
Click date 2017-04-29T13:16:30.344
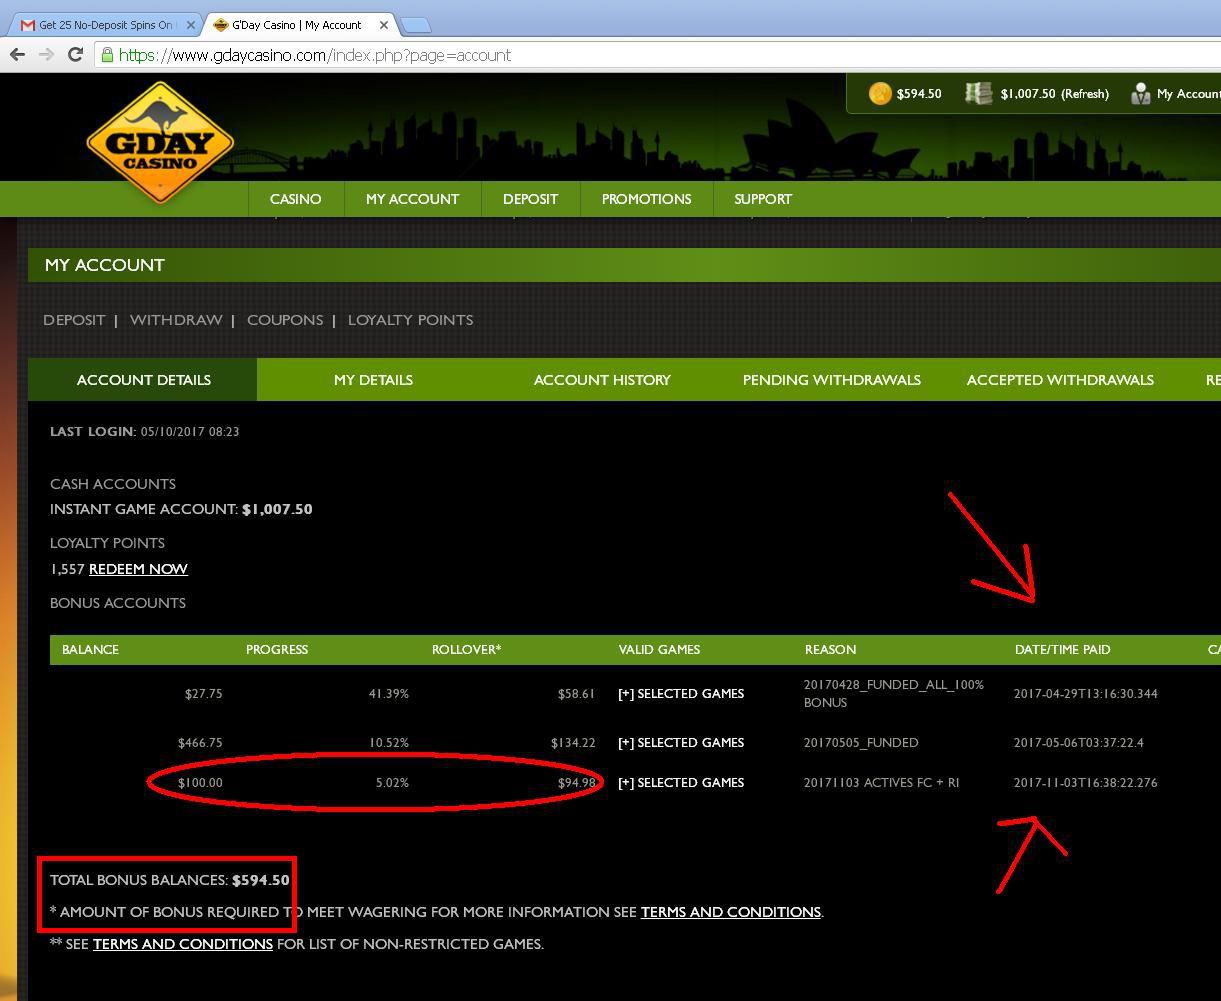pyautogui.click(x=1085, y=694)
